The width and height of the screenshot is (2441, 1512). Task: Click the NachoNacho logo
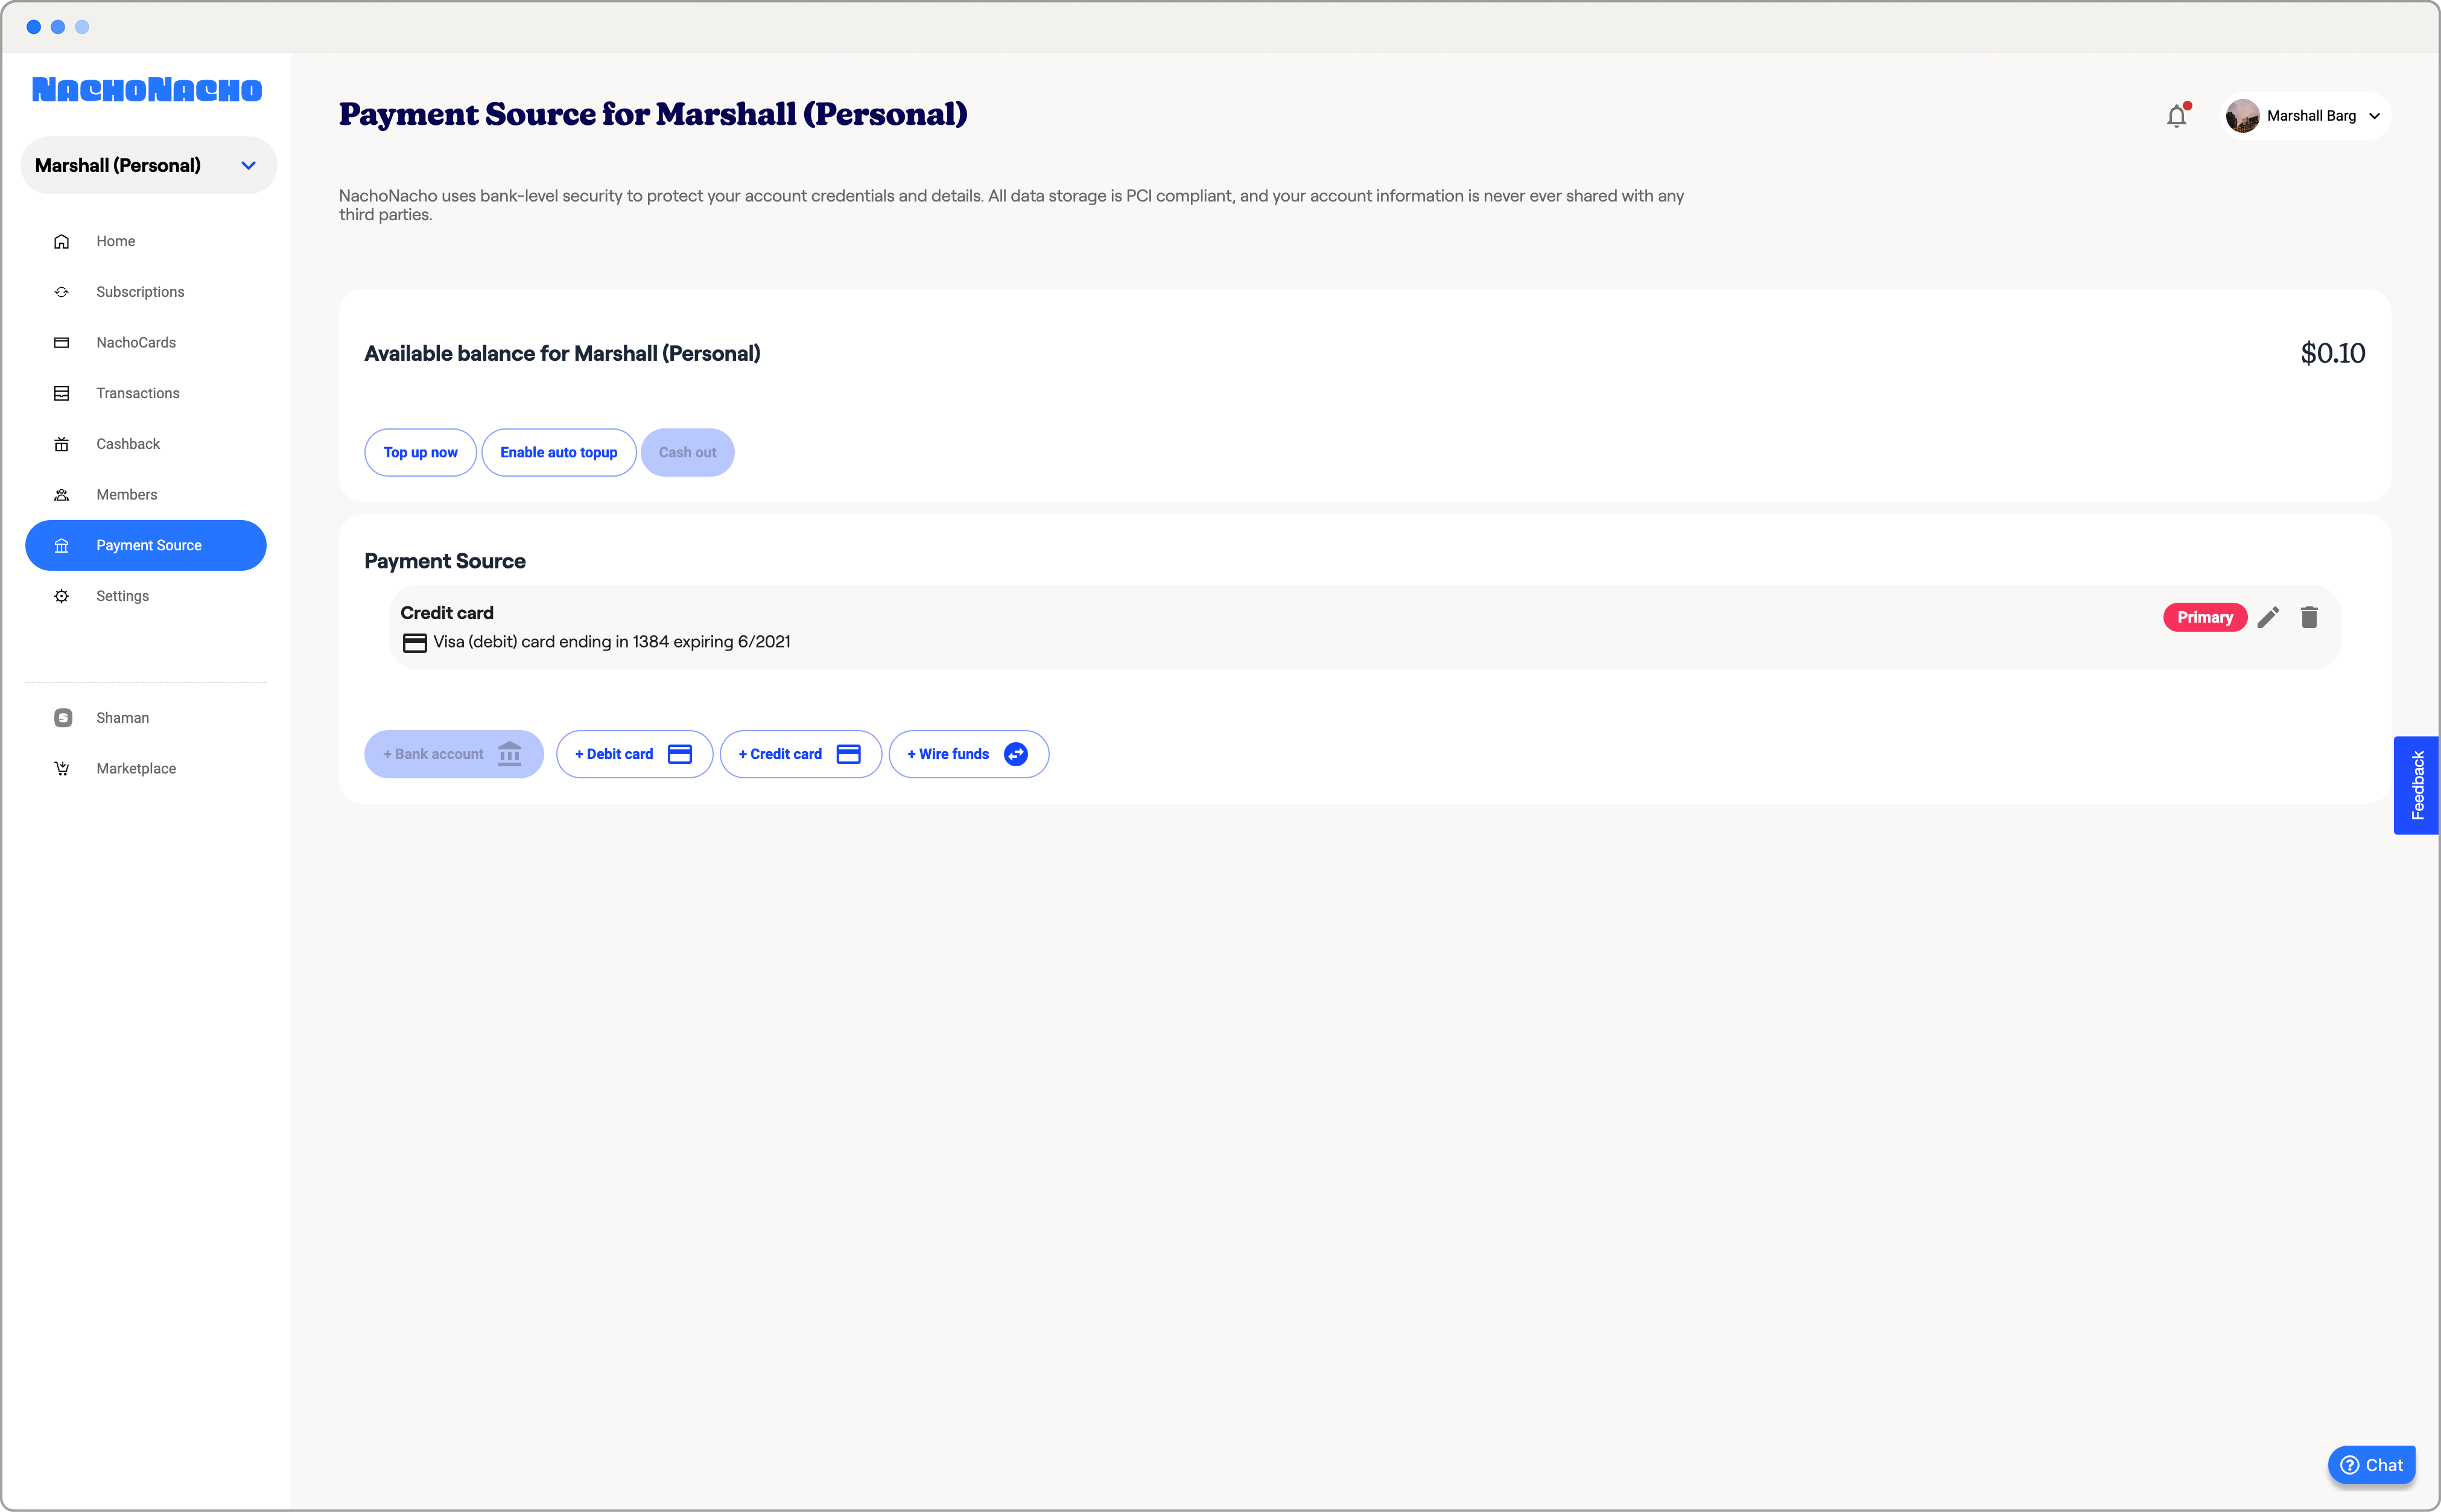tap(147, 90)
